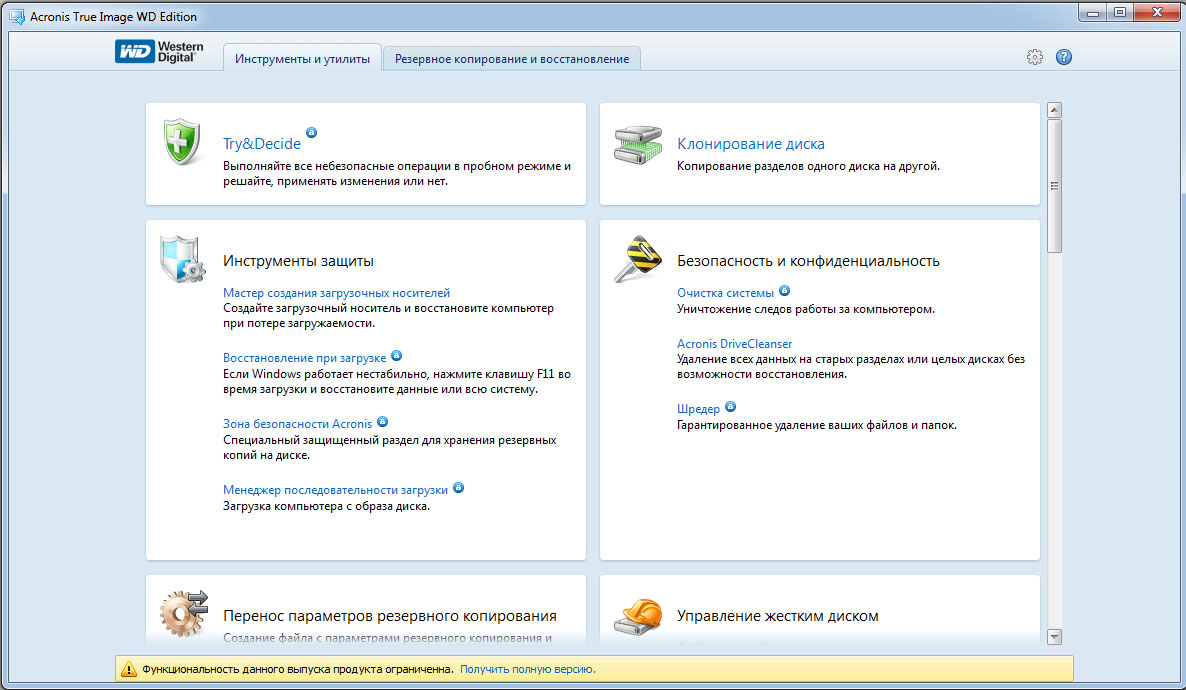Click text Гарантированное удаление ваших файлов и папок

pyautogui.click(x=817, y=425)
